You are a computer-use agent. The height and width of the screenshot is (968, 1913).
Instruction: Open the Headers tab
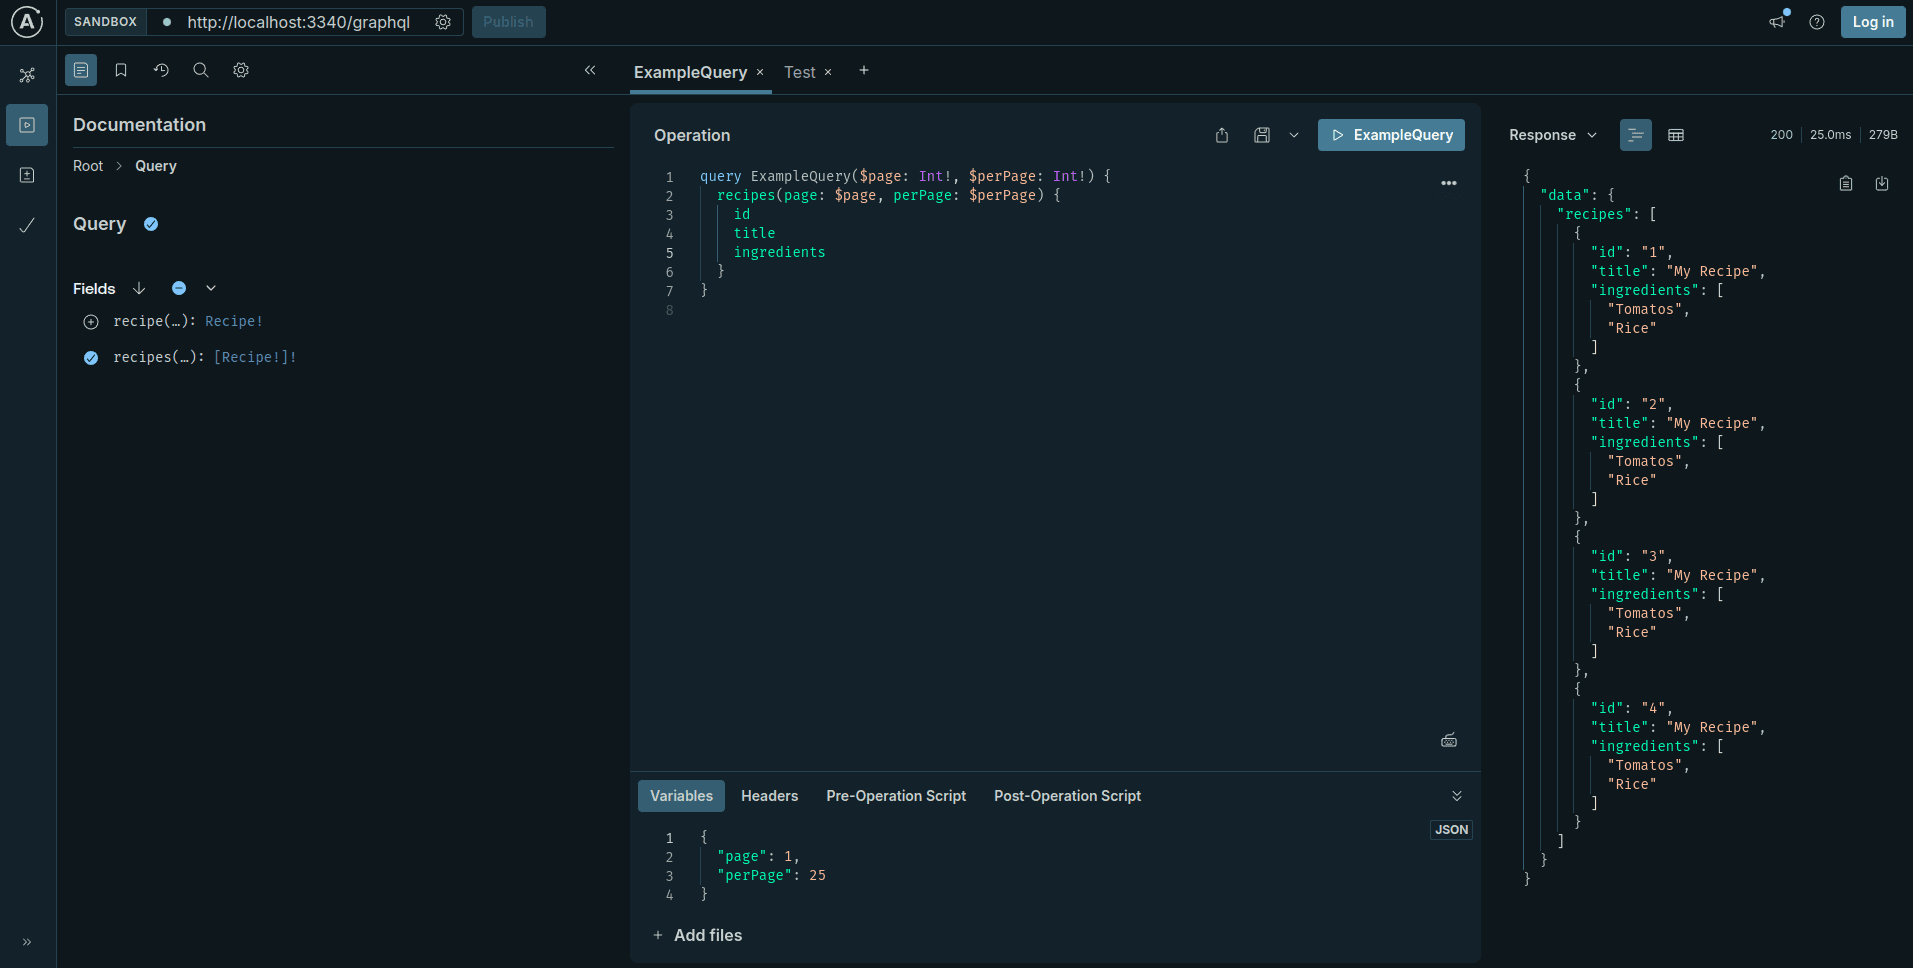pyautogui.click(x=769, y=795)
